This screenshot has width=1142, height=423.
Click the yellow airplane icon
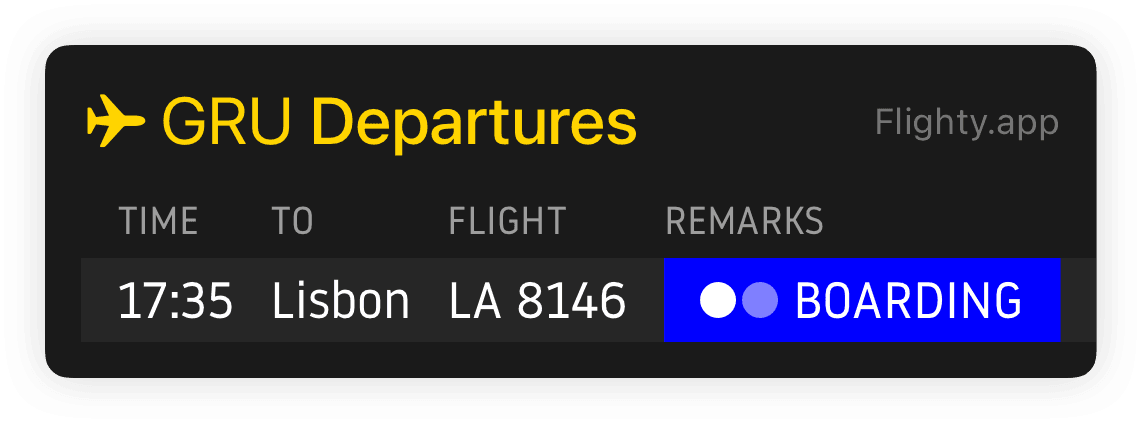point(116,121)
